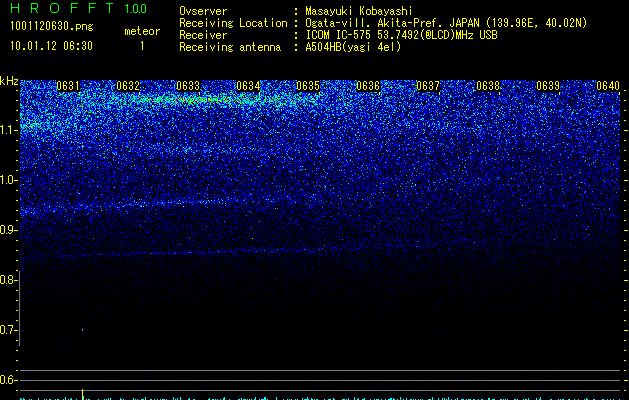629x400 pixels.
Task: Click the meteor count value 1
Action: (x=142, y=46)
